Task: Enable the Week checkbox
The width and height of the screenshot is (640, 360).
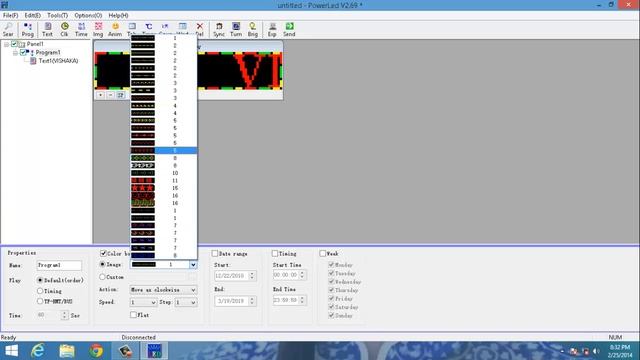Action: 322,253
